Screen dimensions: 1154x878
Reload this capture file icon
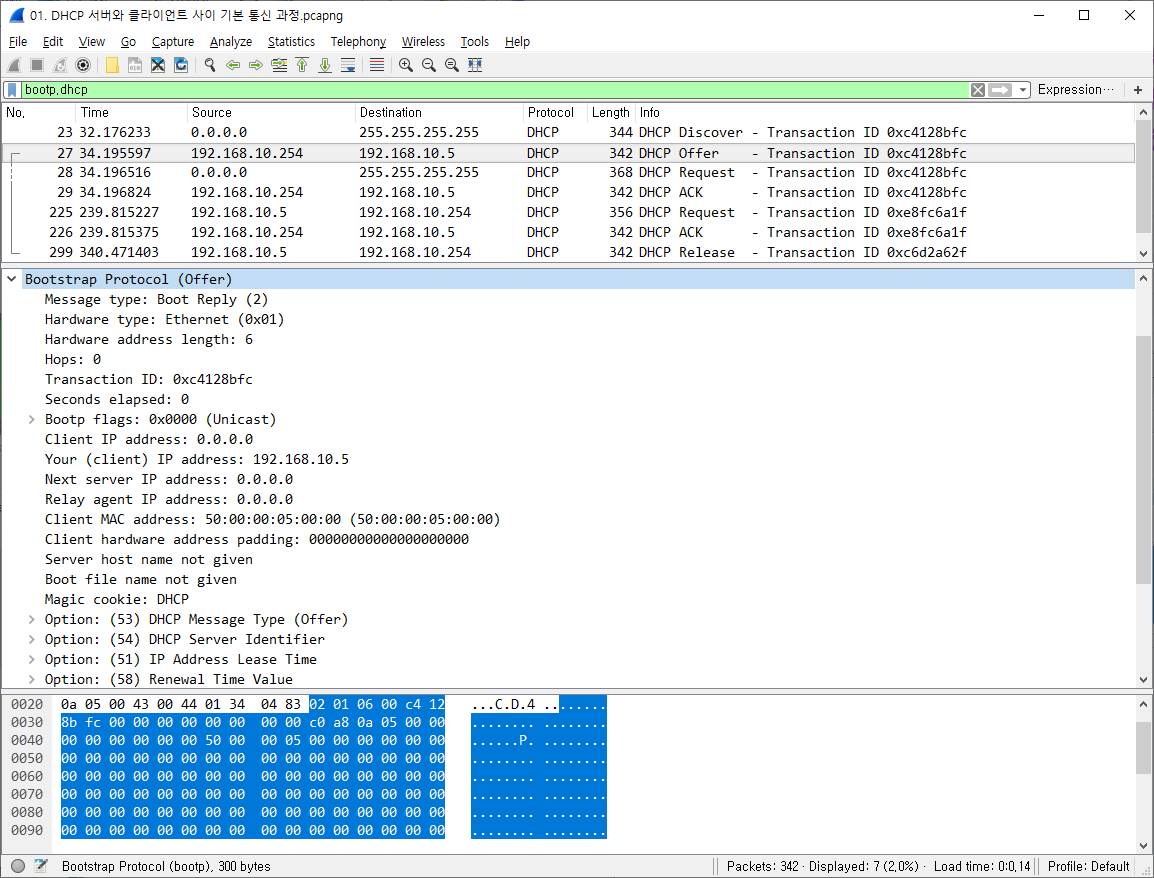pyautogui.click(x=181, y=66)
